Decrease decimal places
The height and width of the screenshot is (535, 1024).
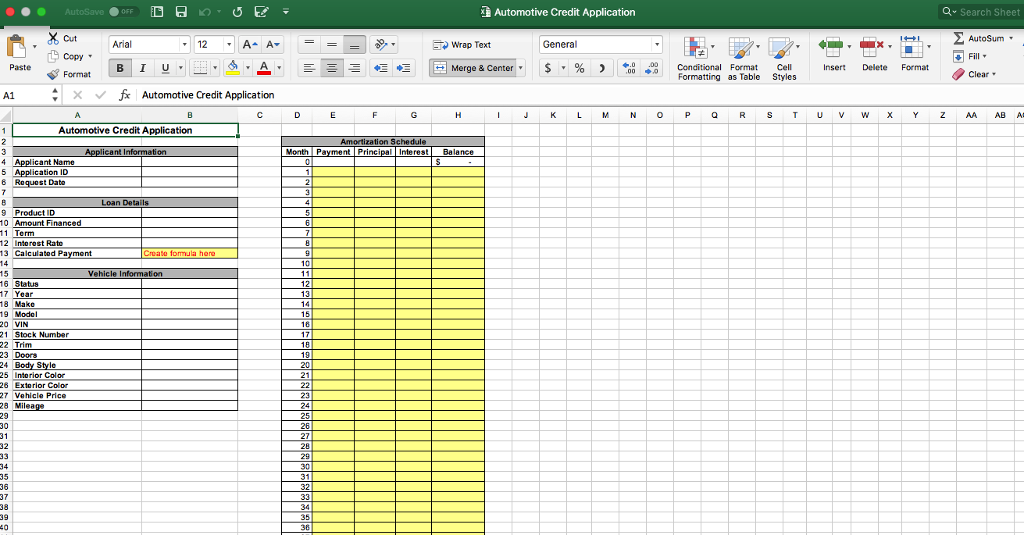pyautogui.click(x=651, y=68)
